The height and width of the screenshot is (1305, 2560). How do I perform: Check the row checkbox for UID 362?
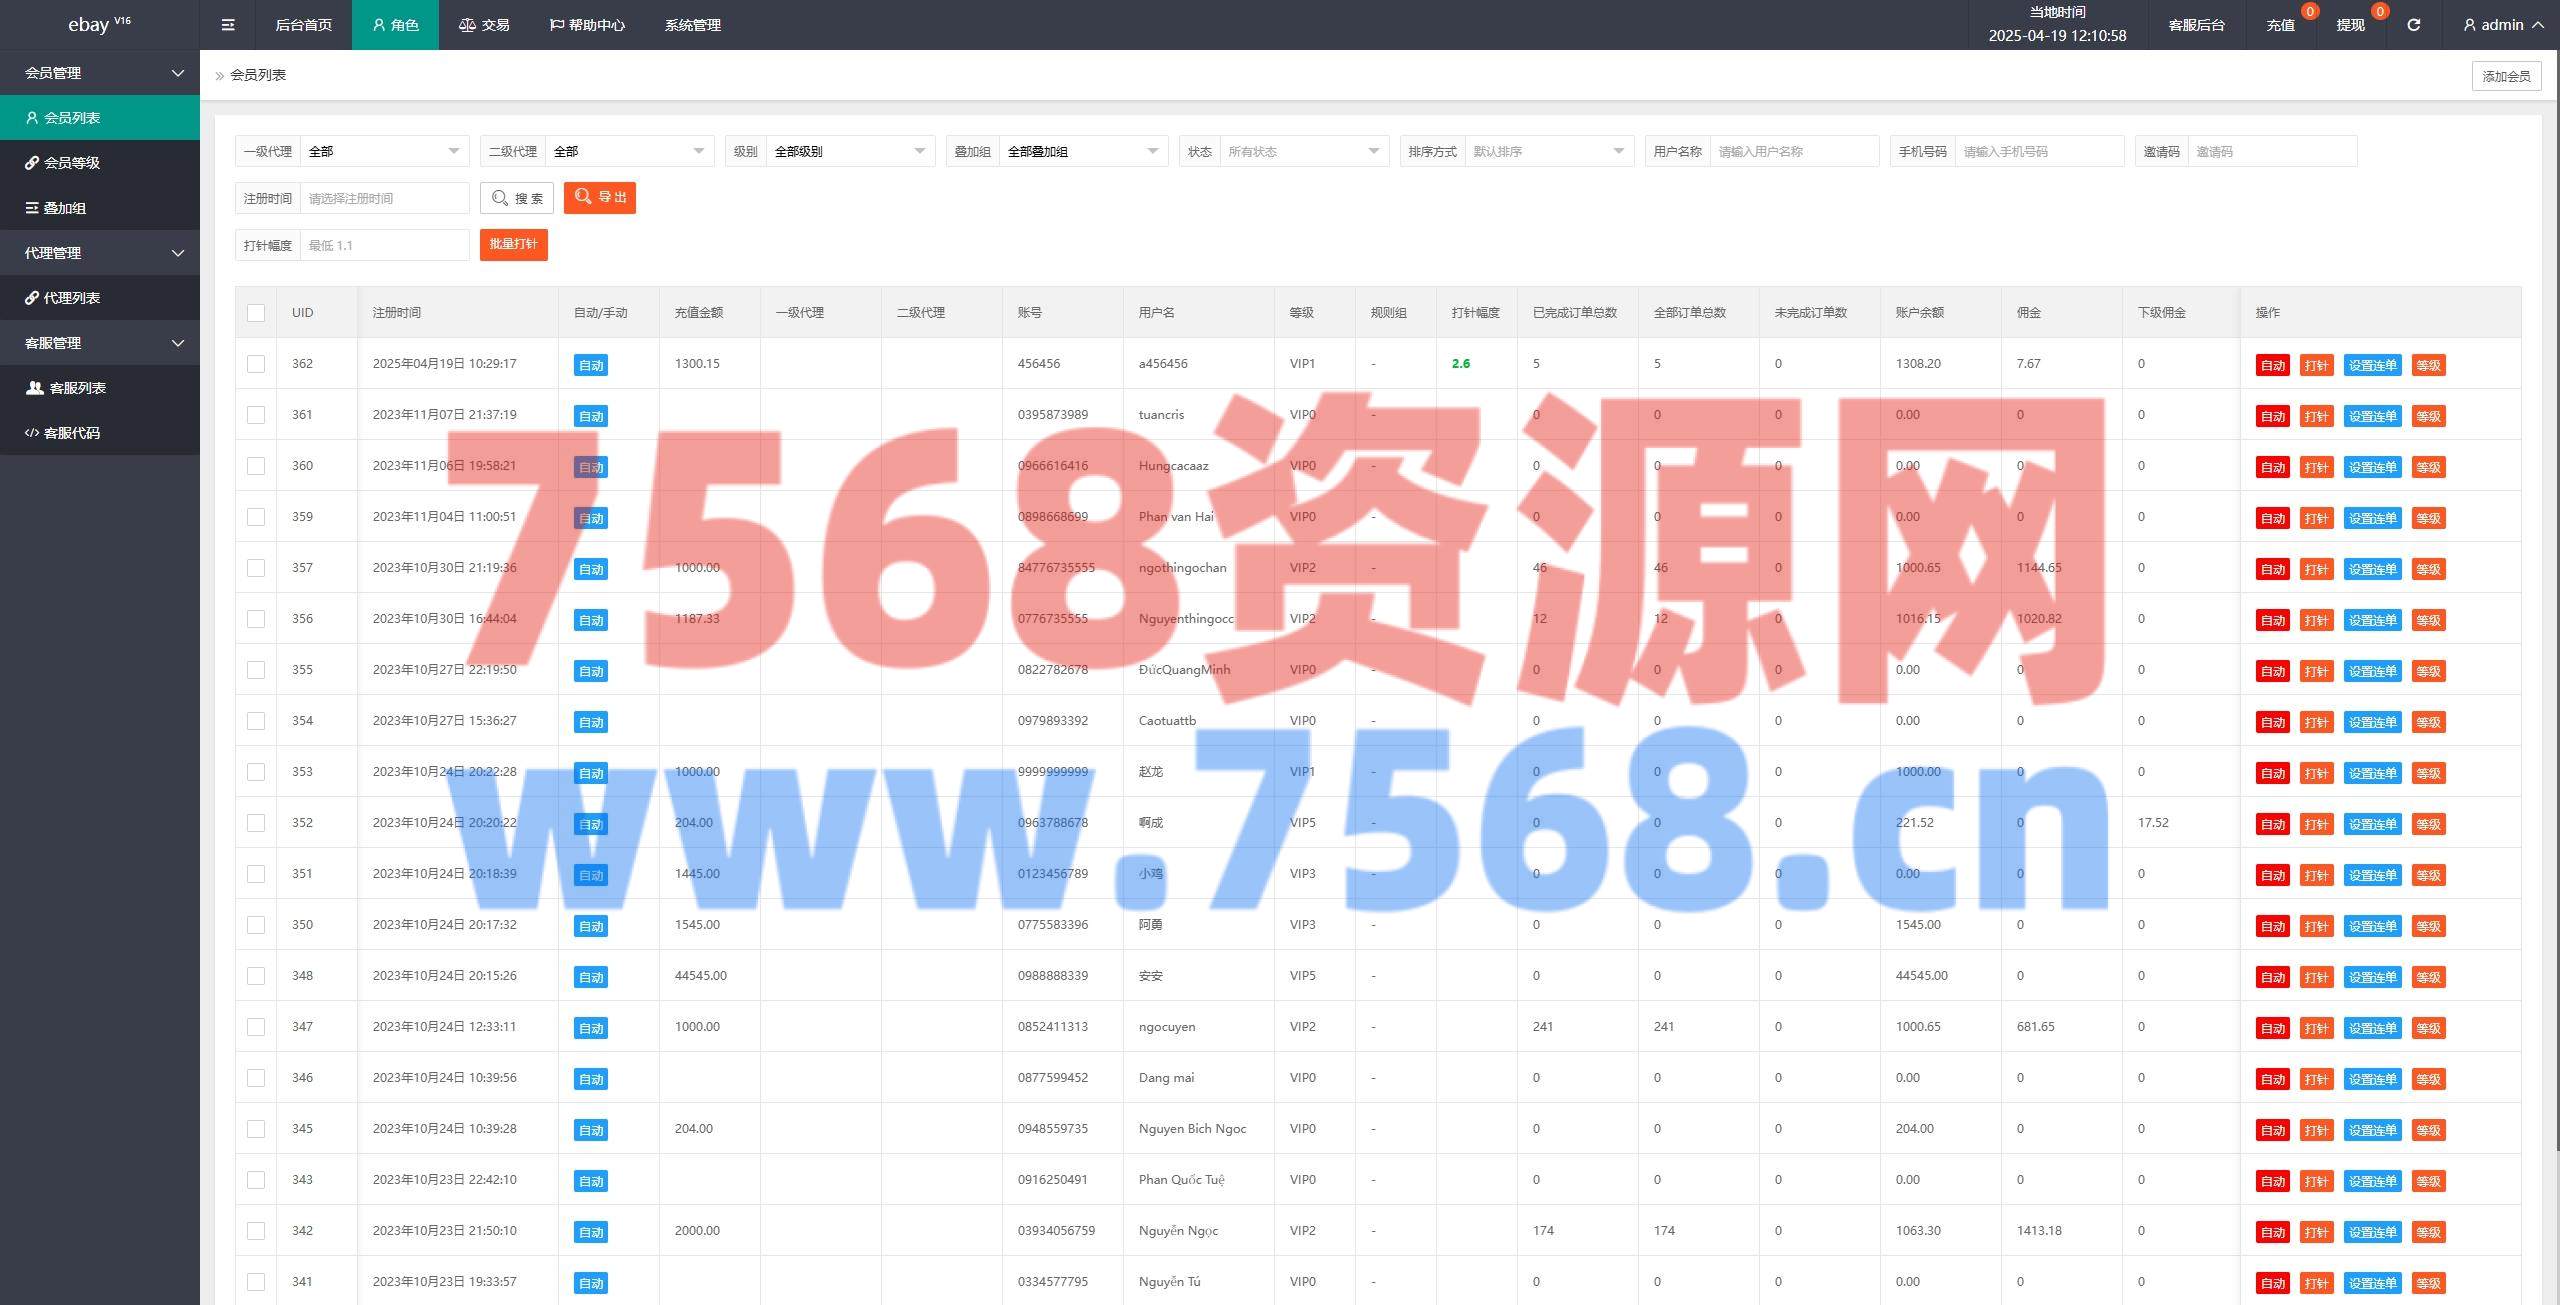256,364
